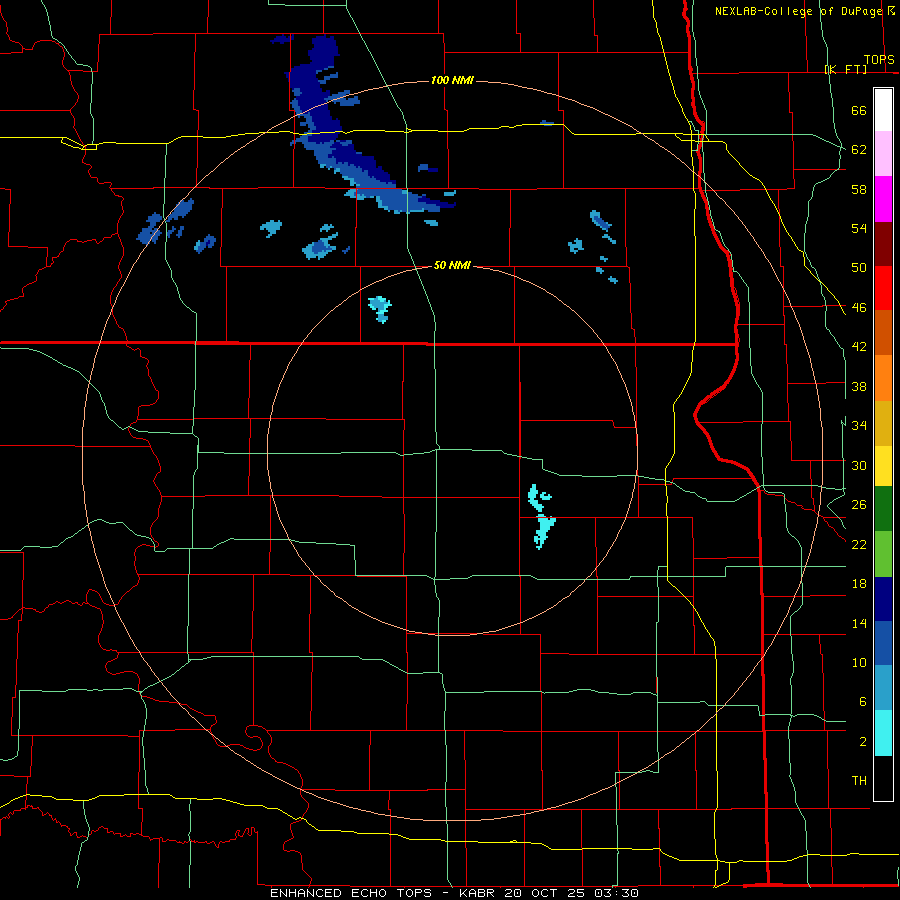Viewport: 900px width, 900px height.
Task: Click the '10' legend value
Action: [x=859, y=662]
